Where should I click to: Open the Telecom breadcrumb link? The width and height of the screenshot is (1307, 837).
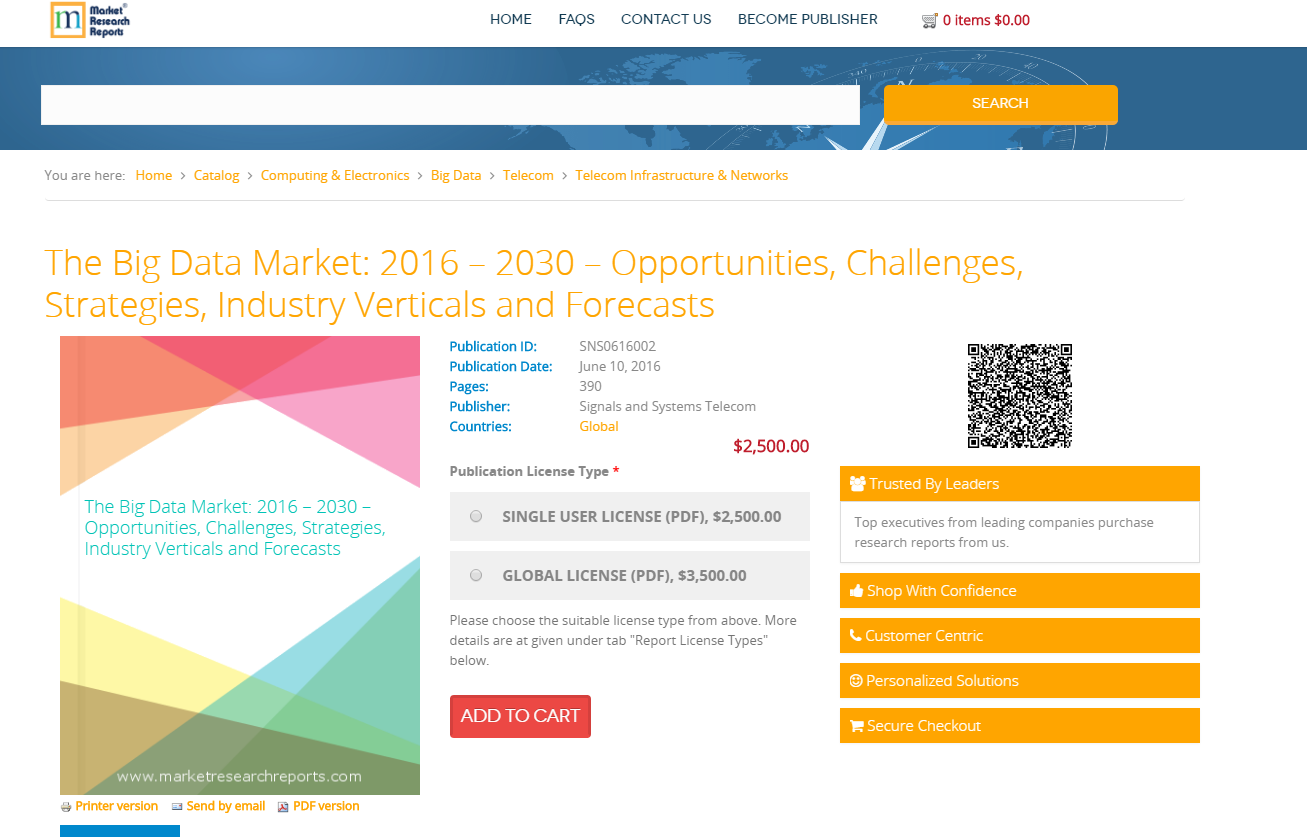(x=528, y=175)
